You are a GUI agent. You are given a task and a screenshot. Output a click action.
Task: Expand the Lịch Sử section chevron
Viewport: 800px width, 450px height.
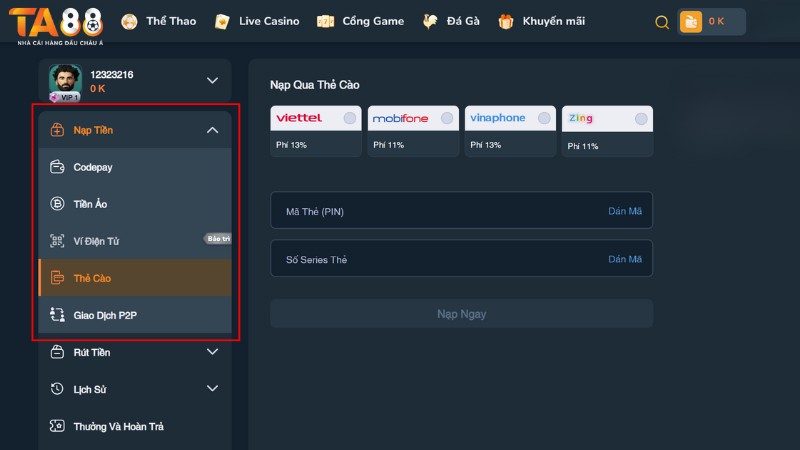click(212, 388)
